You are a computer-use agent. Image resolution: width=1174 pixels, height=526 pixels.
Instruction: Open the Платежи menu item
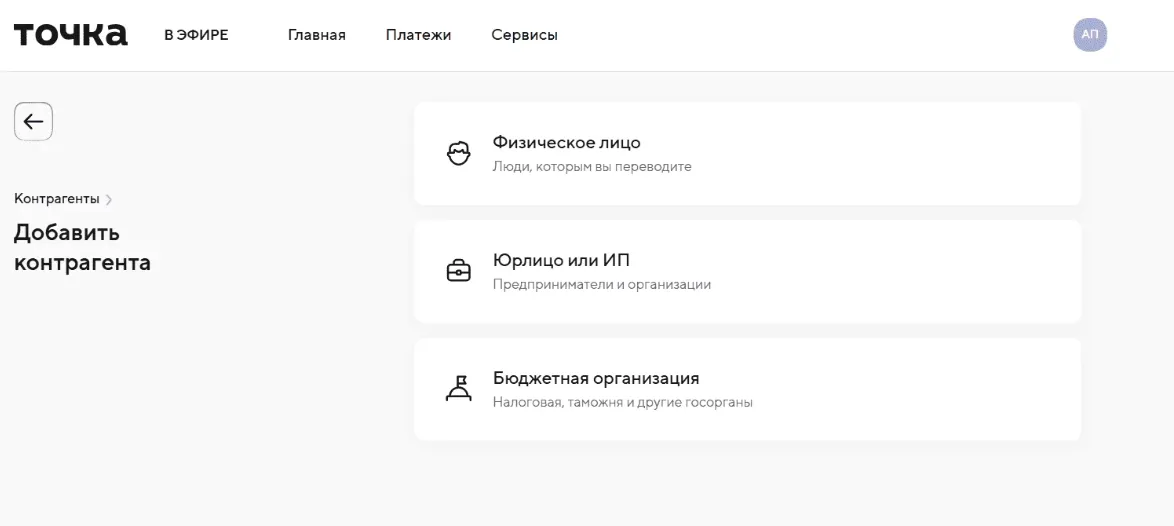(x=418, y=35)
